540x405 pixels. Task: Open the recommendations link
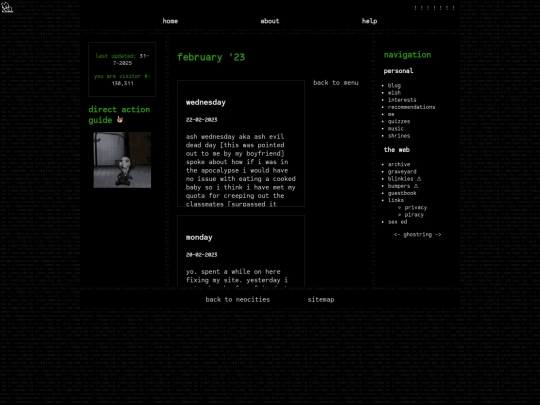[411, 107]
